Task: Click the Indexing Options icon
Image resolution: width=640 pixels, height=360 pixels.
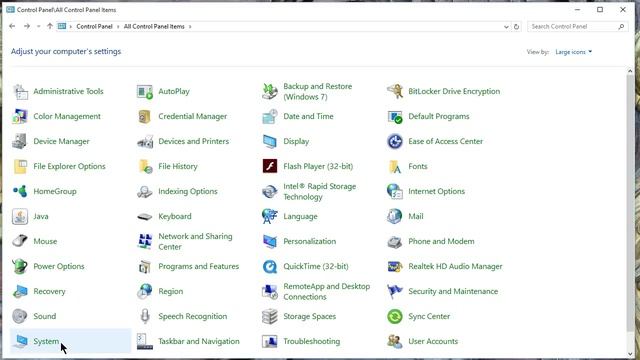Action: coord(145,191)
